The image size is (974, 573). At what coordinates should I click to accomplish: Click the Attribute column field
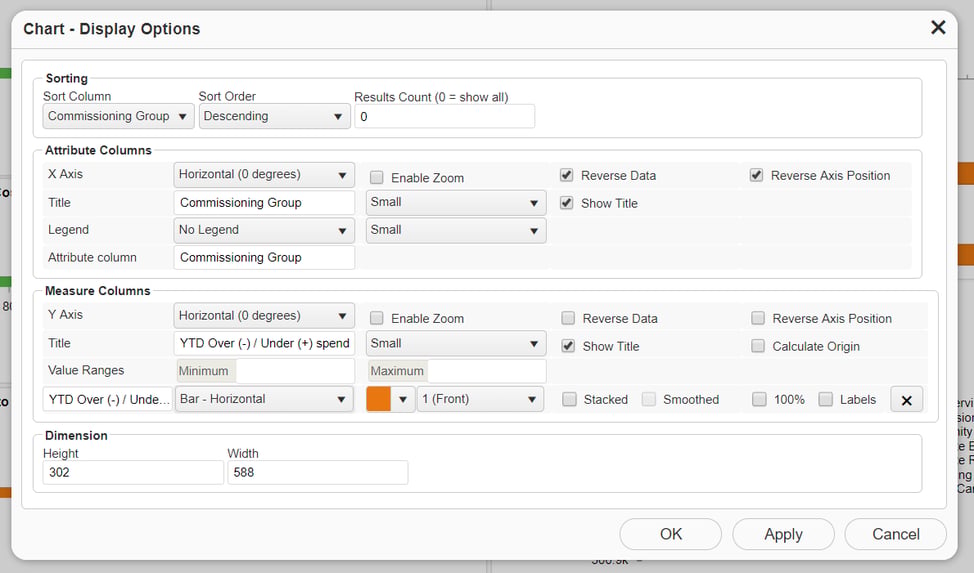click(x=264, y=257)
